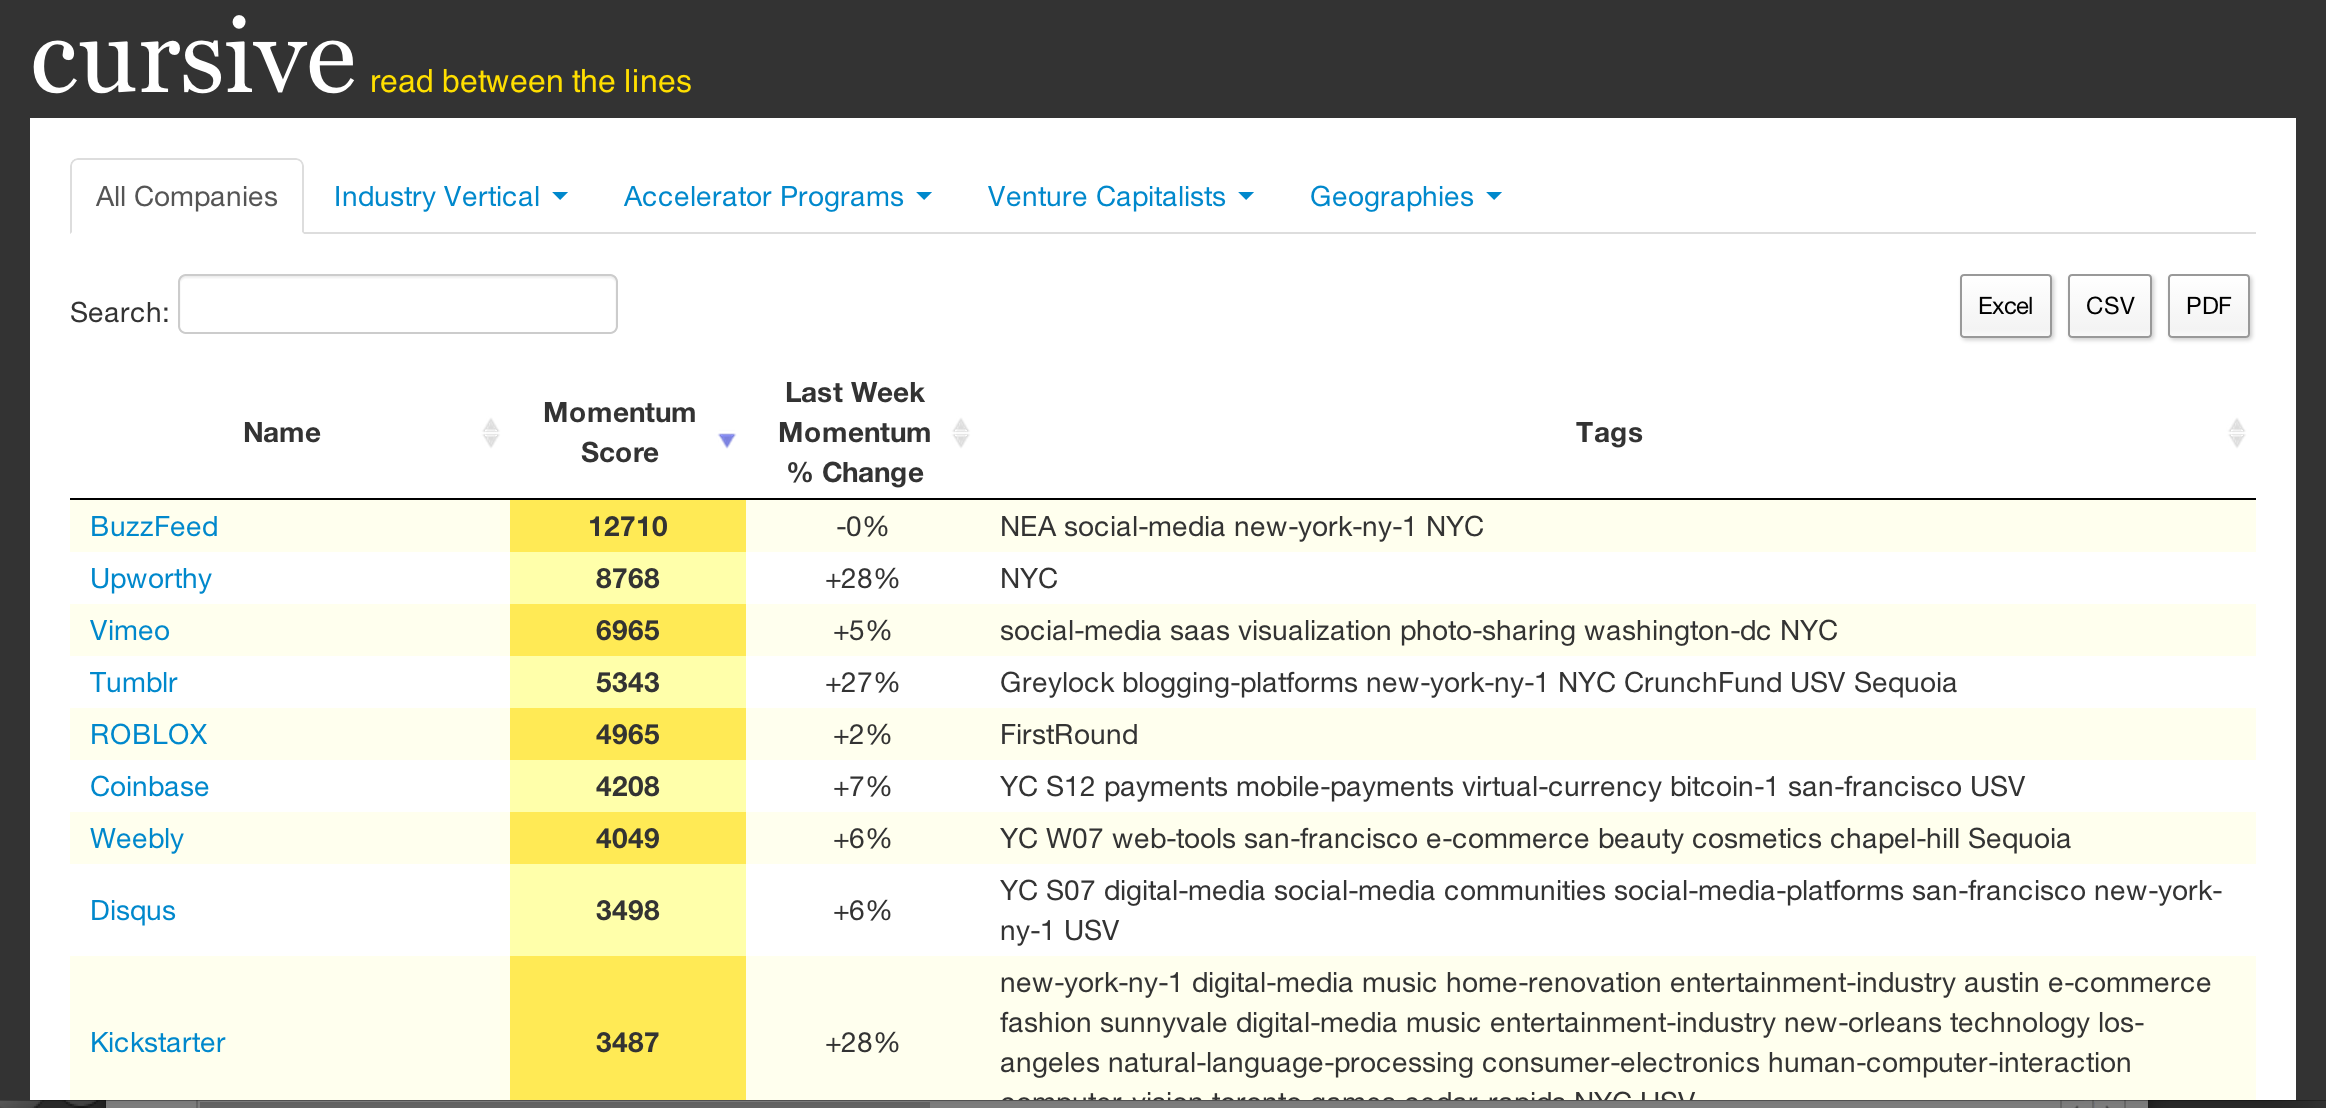Click the read between the lines tagline
2326x1108 pixels.
(x=531, y=81)
